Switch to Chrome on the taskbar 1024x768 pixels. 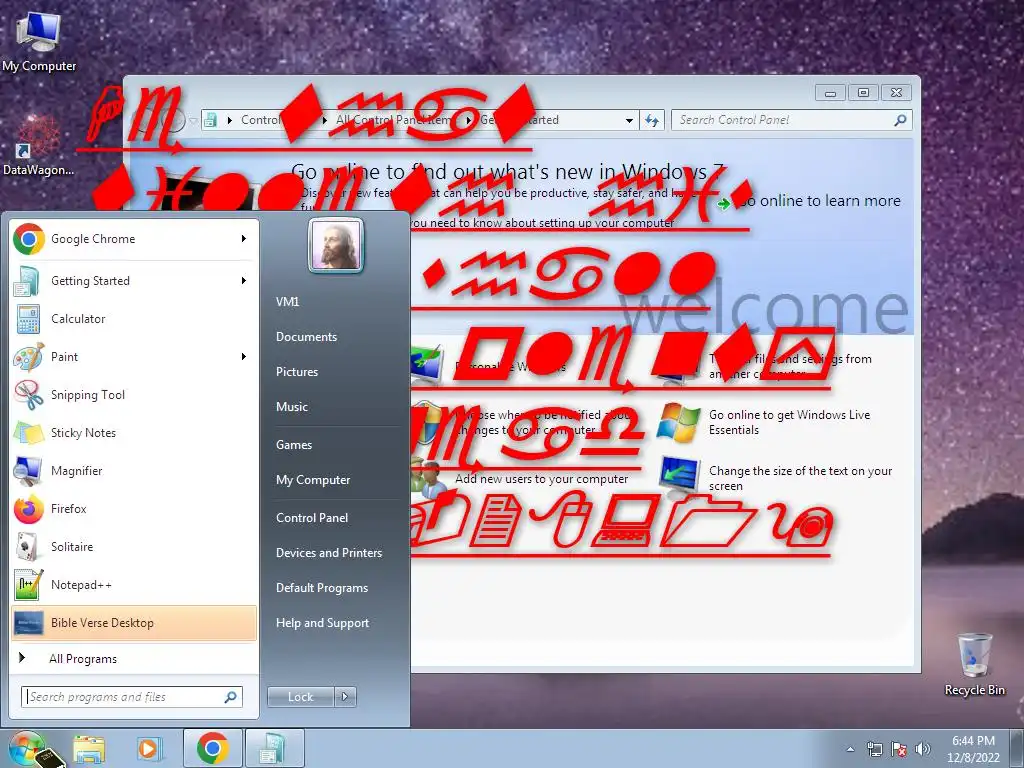click(x=213, y=748)
